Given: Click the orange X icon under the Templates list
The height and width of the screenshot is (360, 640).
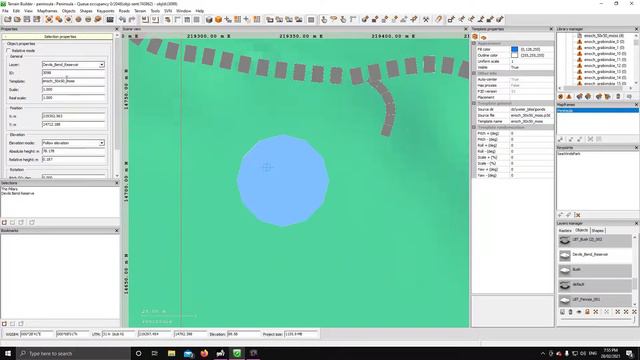Looking at the screenshot, I should click(578, 215).
